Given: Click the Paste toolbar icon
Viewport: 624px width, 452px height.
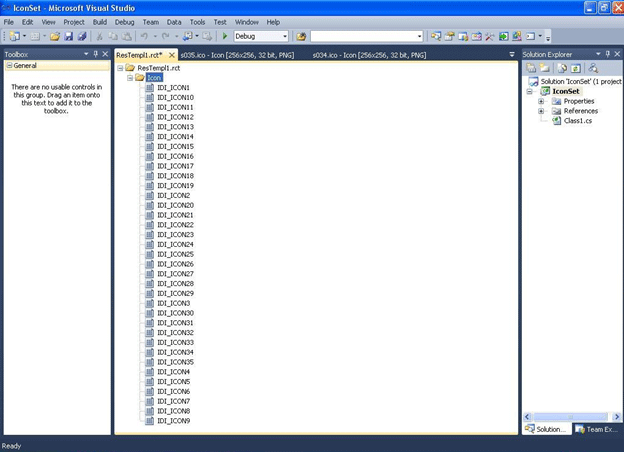Looking at the screenshot, I should click(x=127, y=36).
